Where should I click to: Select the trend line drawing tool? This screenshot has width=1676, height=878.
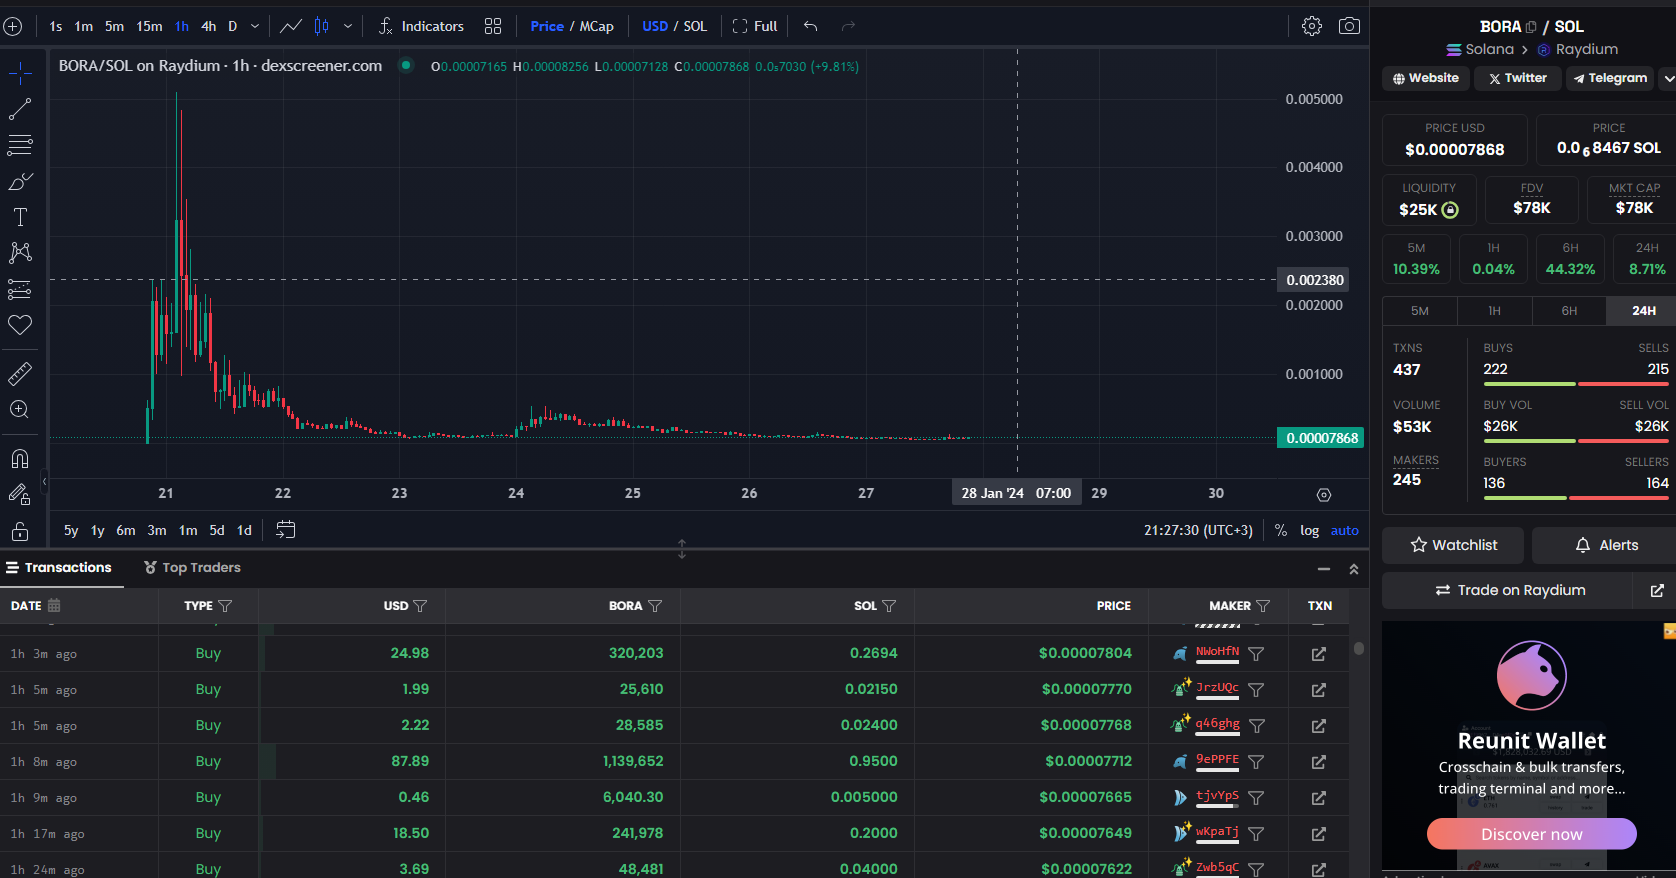tap(20, 109)
